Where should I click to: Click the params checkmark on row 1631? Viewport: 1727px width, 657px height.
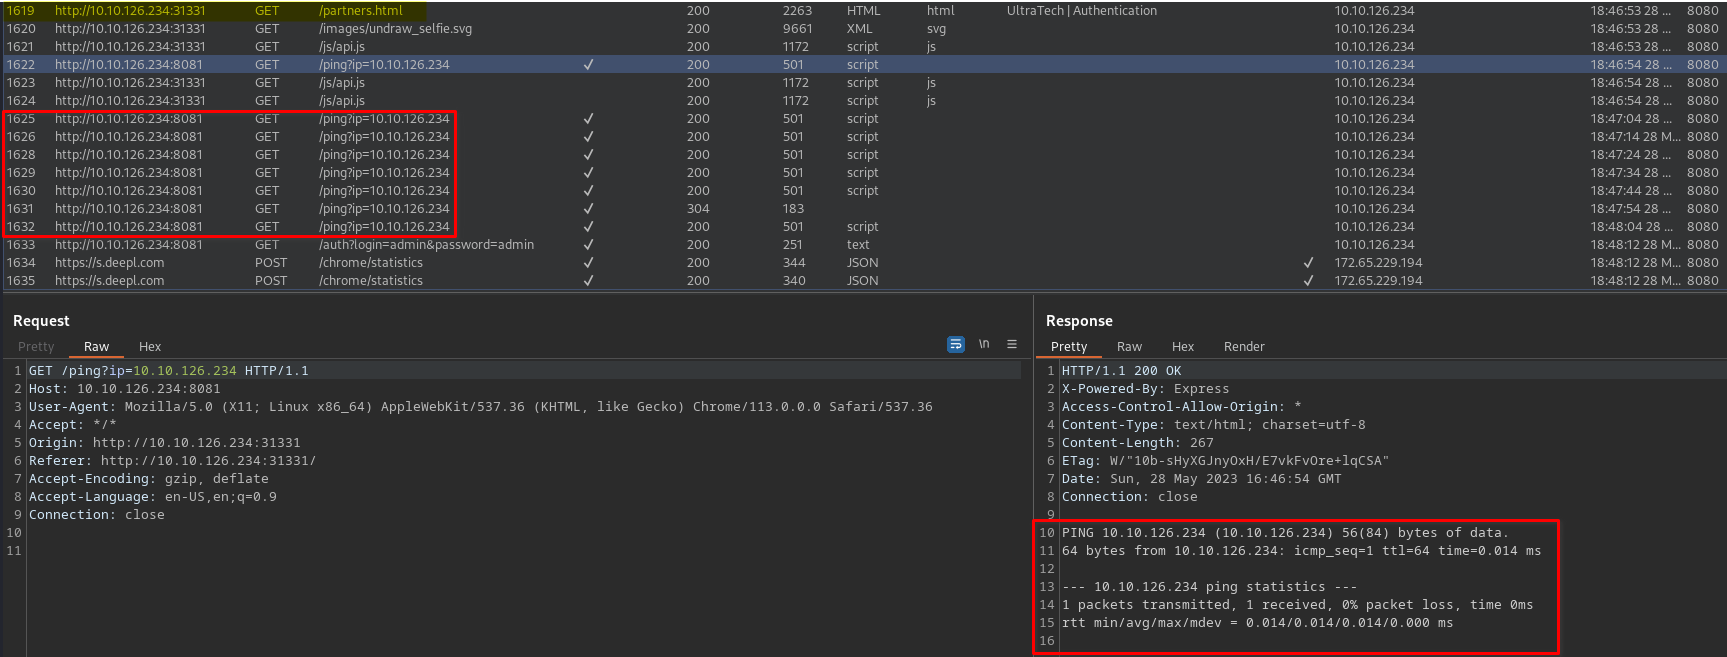pos(588,209)
